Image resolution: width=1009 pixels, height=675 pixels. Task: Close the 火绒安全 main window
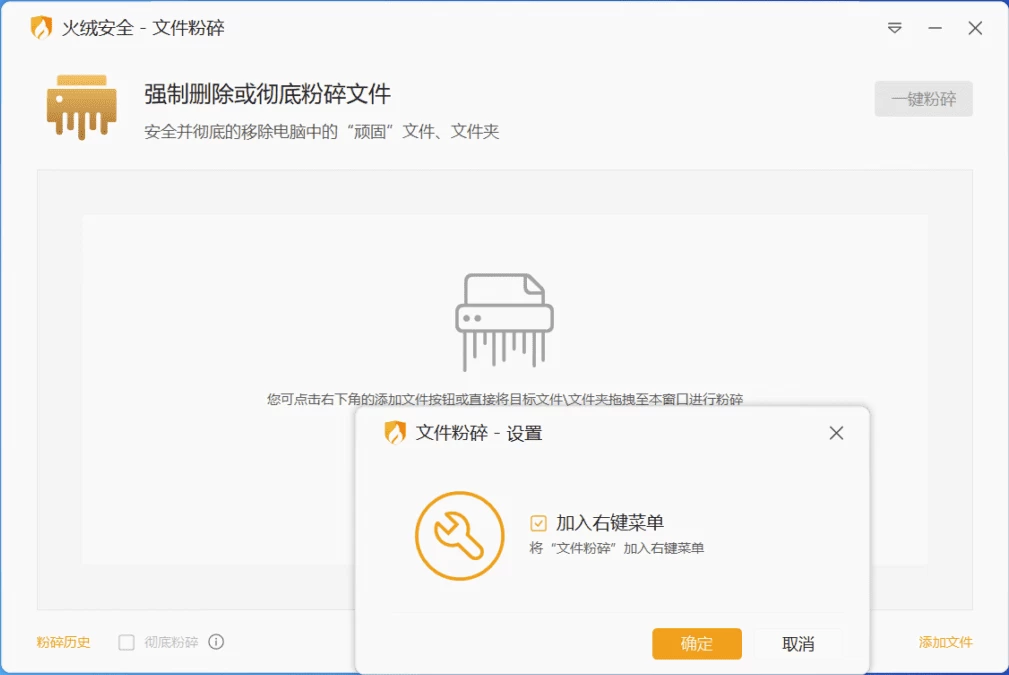point(975,28)
